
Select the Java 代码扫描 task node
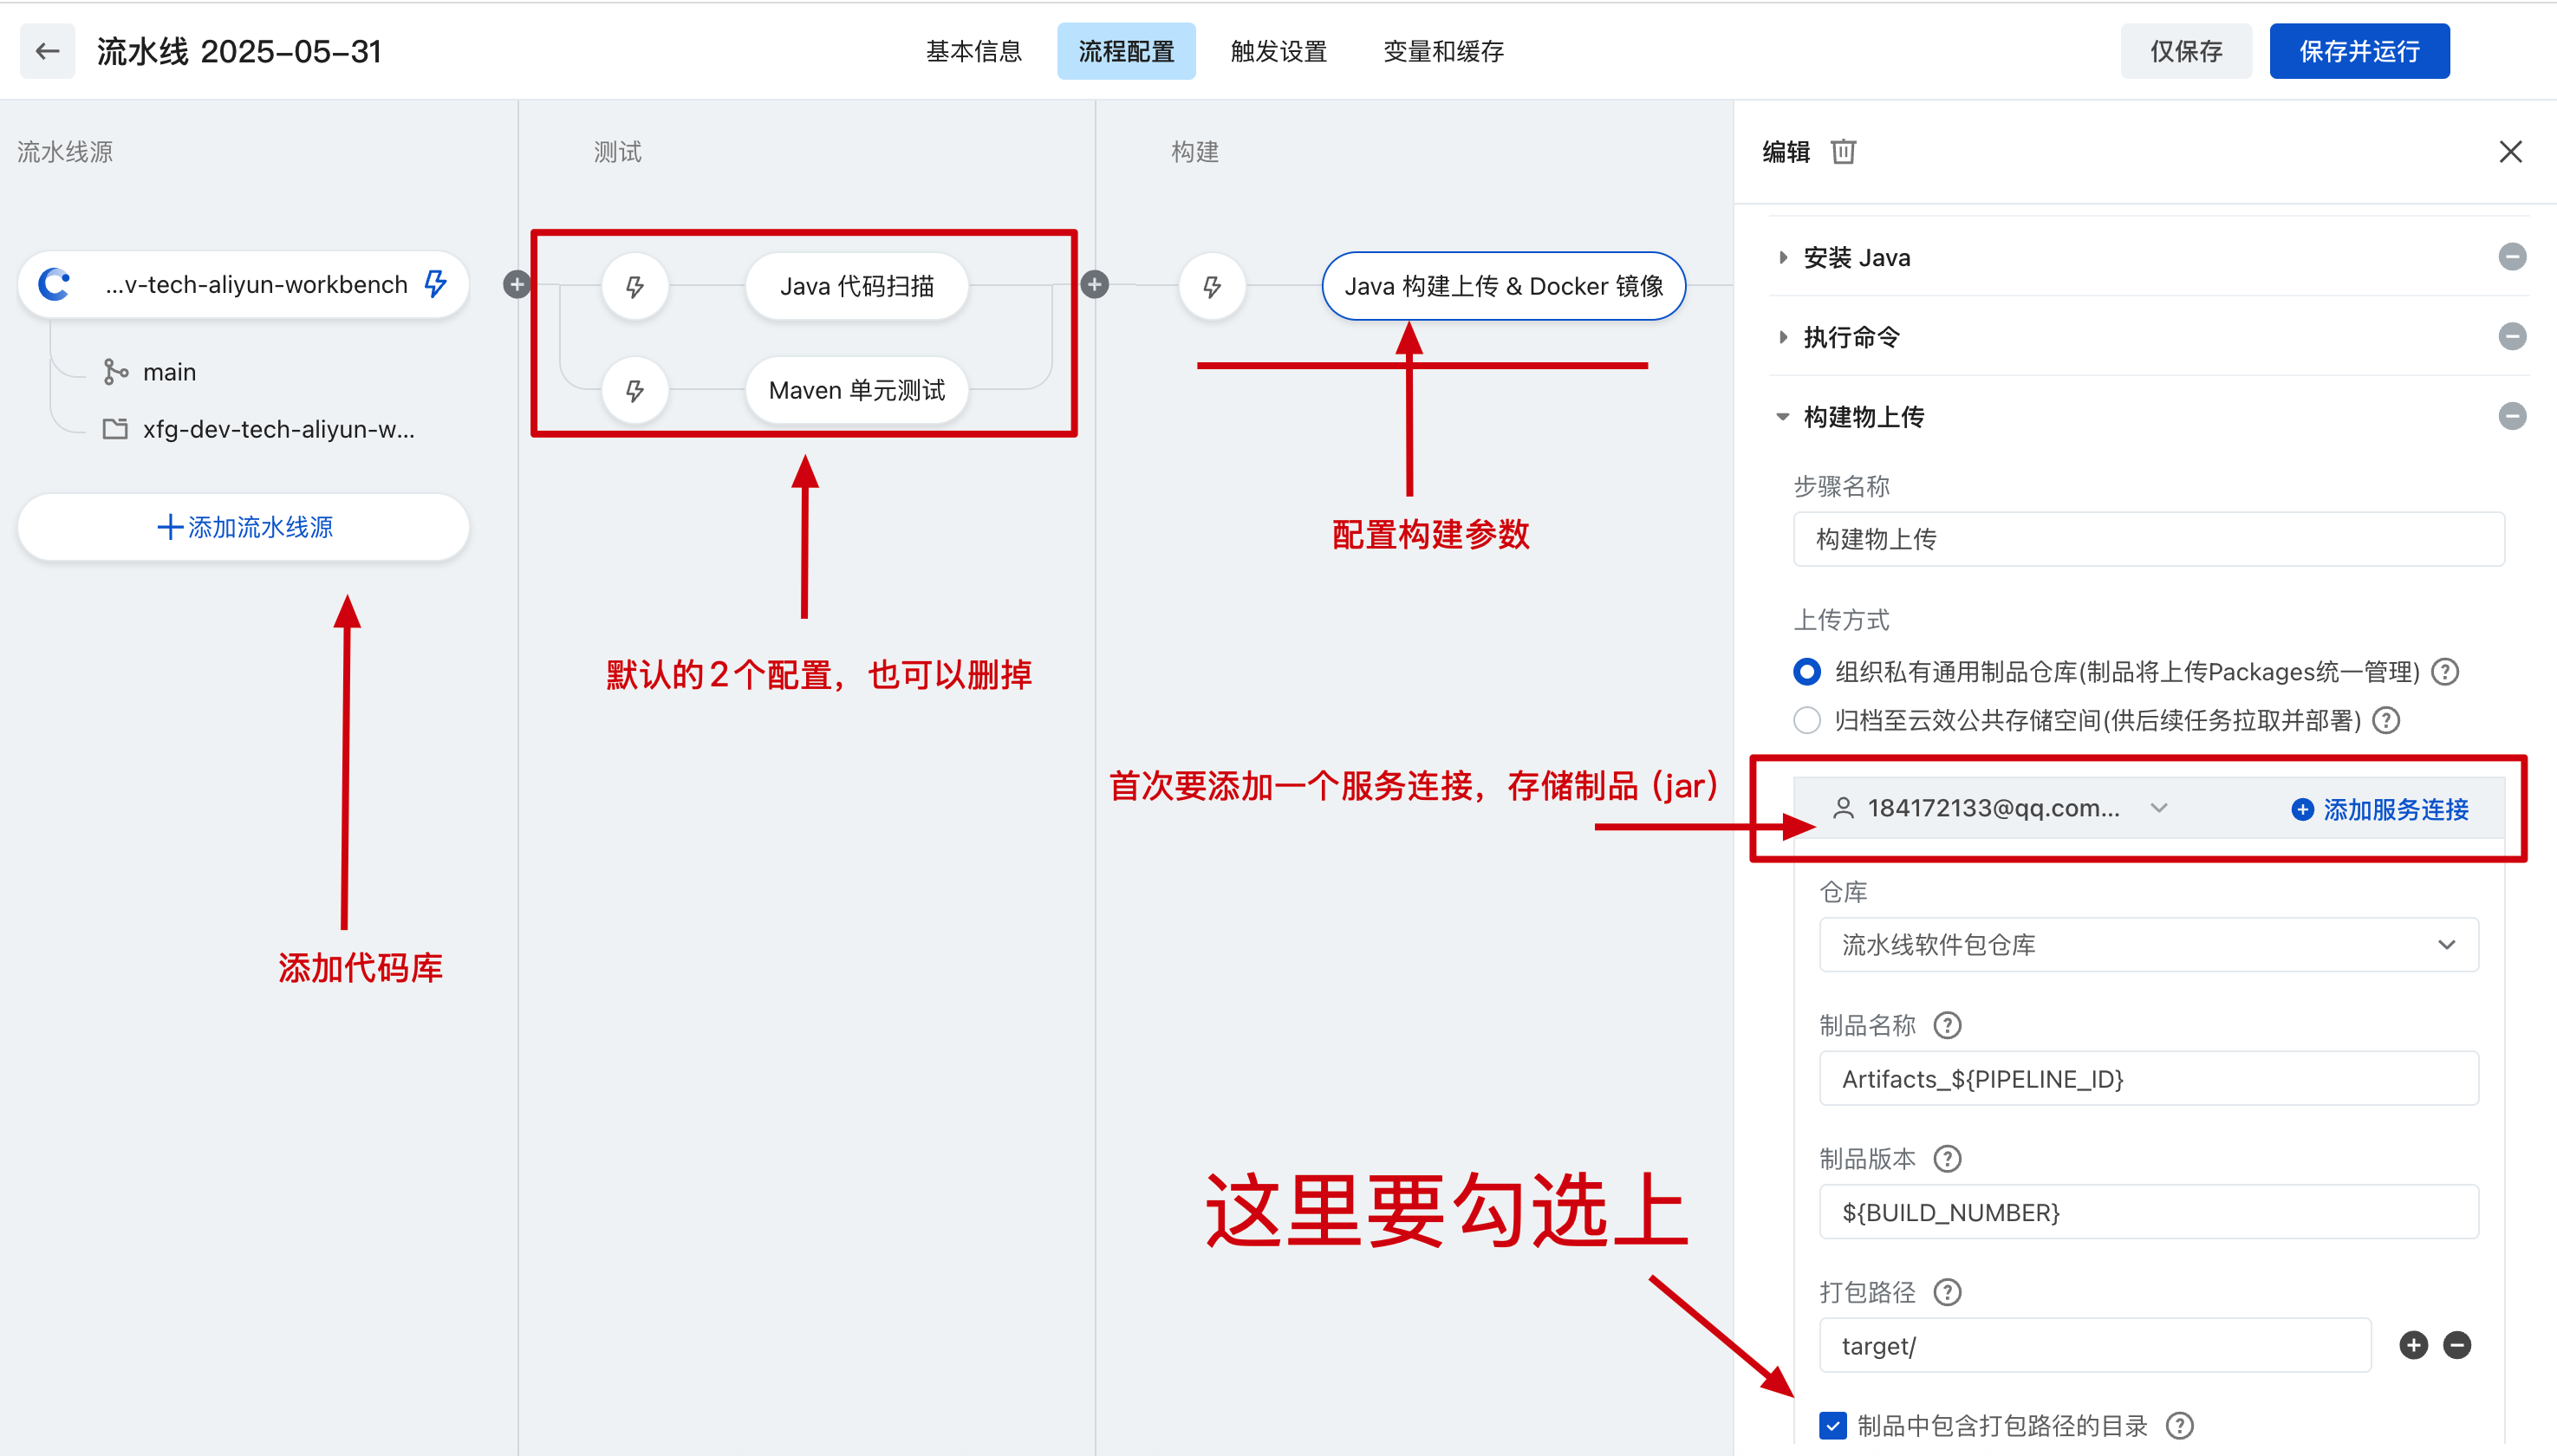857,286
